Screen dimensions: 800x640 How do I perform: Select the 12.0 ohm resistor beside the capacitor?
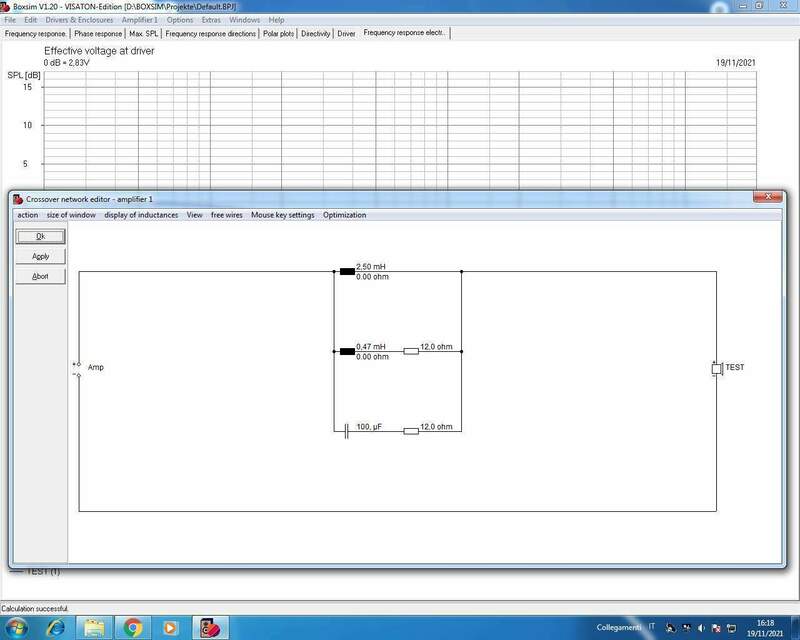point(410,431)
